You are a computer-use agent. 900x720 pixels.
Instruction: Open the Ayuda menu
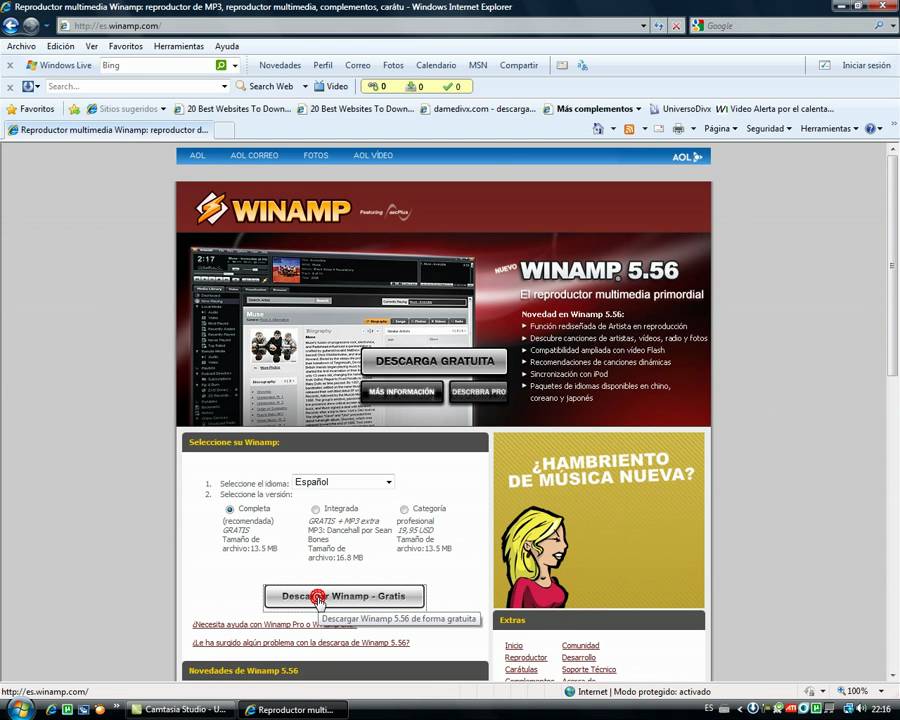(x=227, y=47)
